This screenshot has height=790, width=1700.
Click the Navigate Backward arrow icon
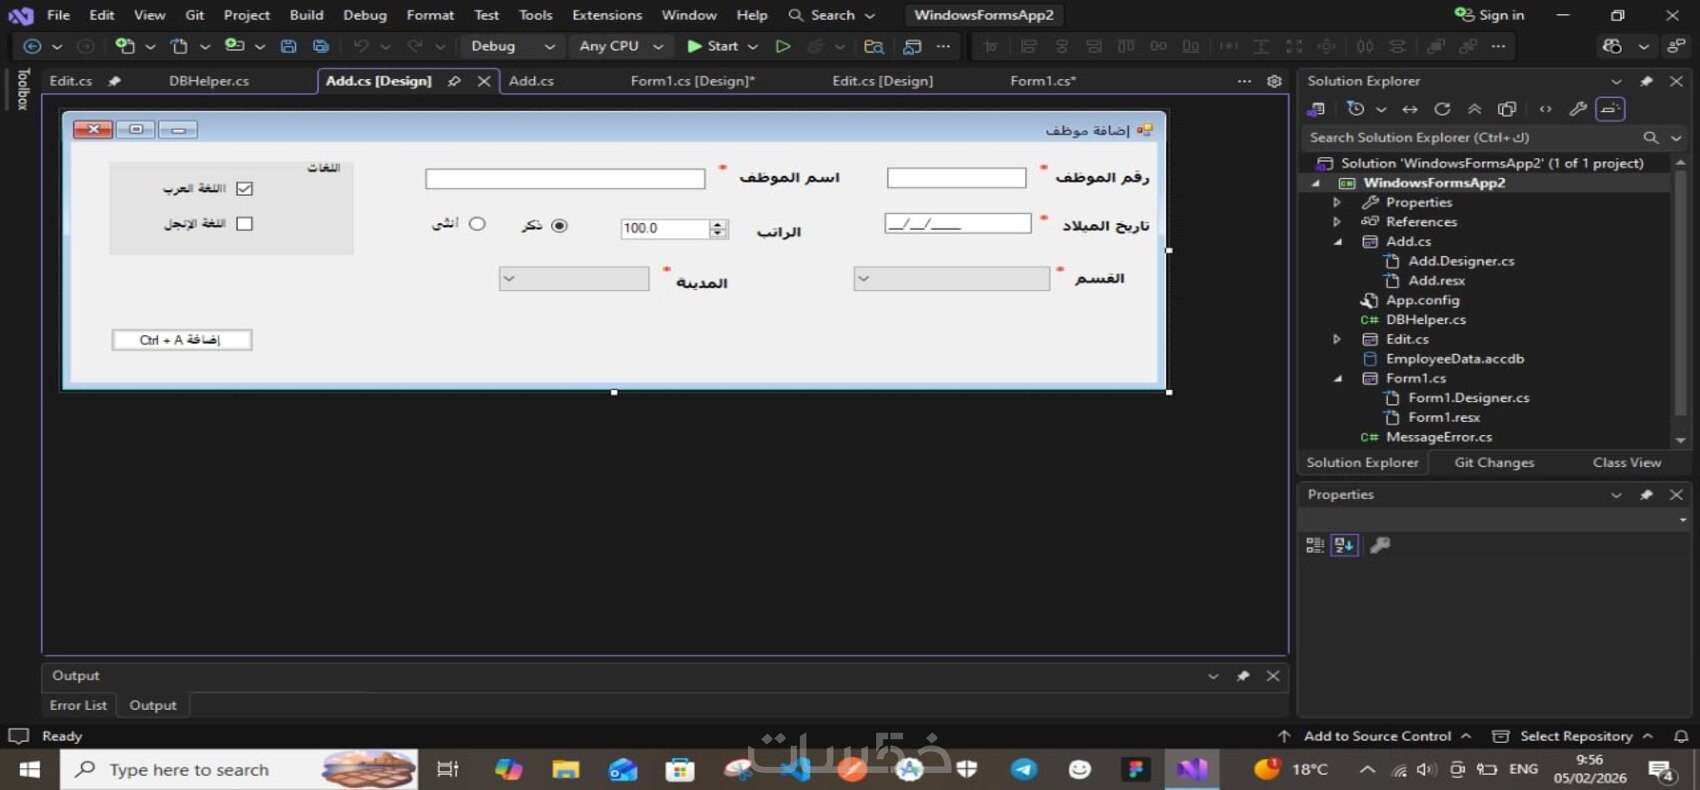click(32, 46)
